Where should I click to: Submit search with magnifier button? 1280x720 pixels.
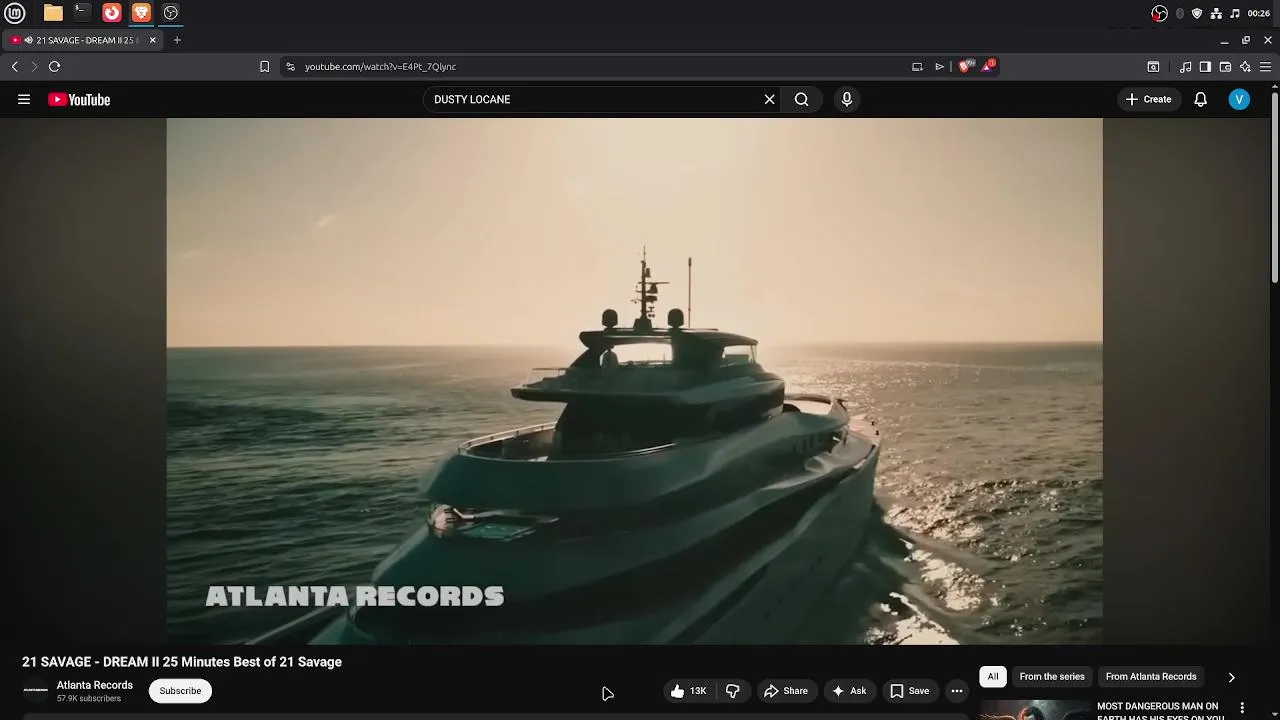[x=801, y=99]
